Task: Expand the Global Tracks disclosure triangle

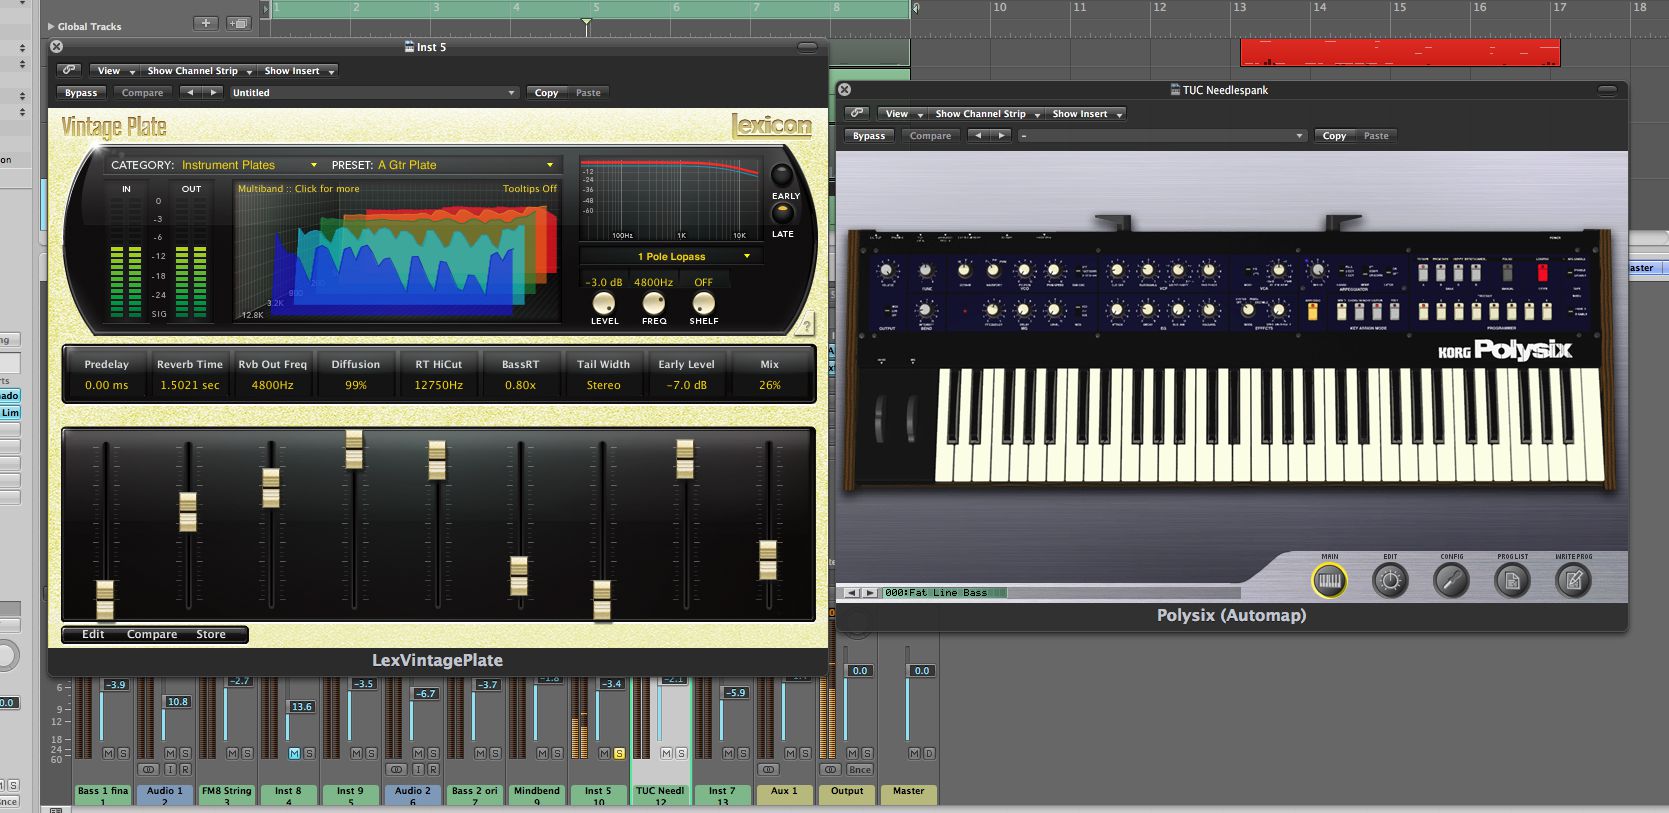Action: (51, 27)
